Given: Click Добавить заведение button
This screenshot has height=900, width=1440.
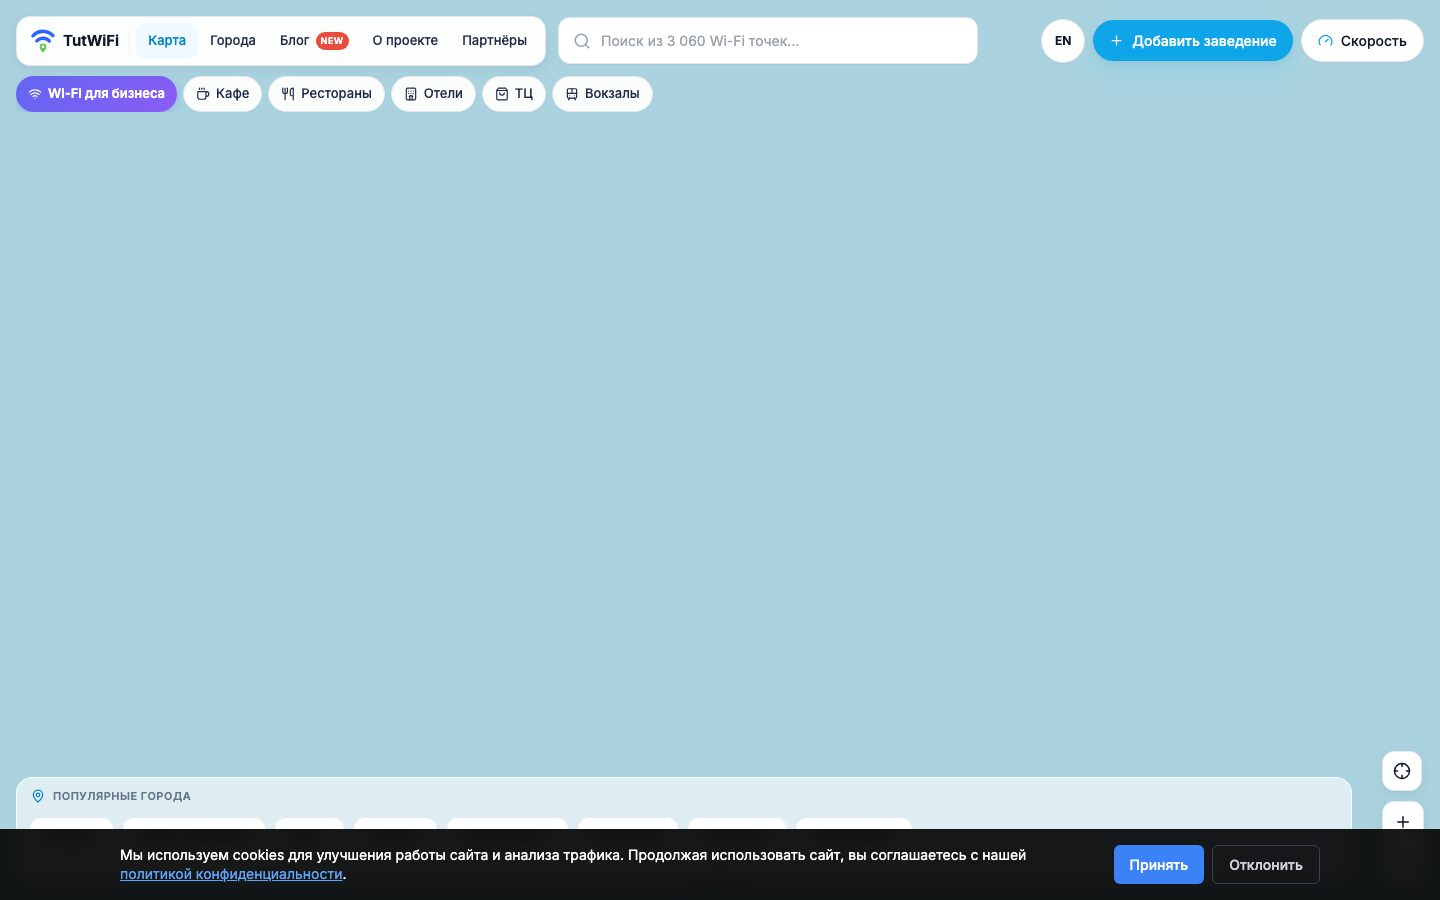Looking at the screenshot, I should (x=1193, y=41).
